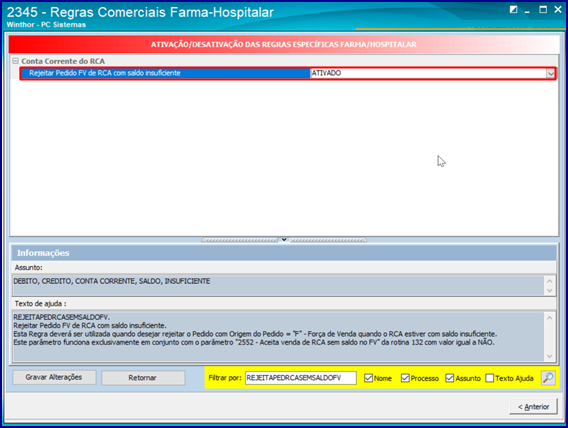Toggle the Processo filter checkbox
The width and height of the screenshot is (568, 428).
(405, 378)
